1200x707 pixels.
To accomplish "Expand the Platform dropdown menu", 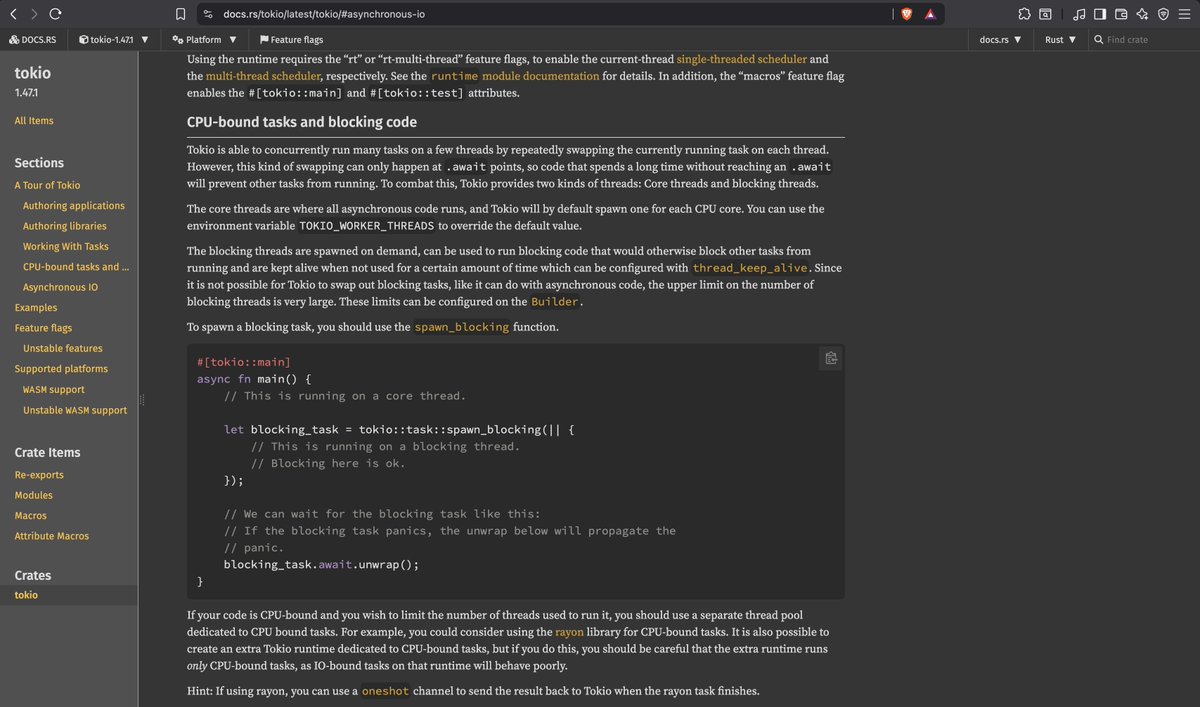I will pos(204,39).
